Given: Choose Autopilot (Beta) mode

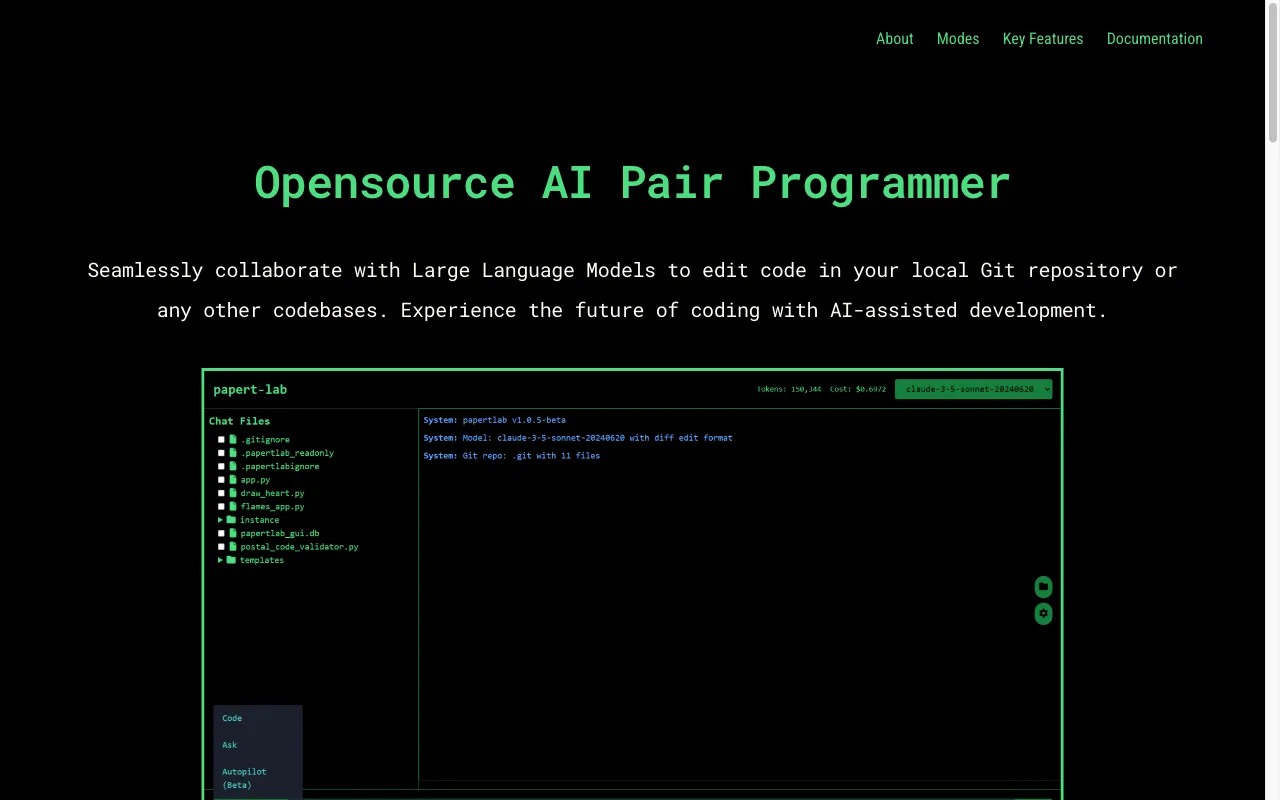Looking at the screenshot, I should tap(244, 778).
